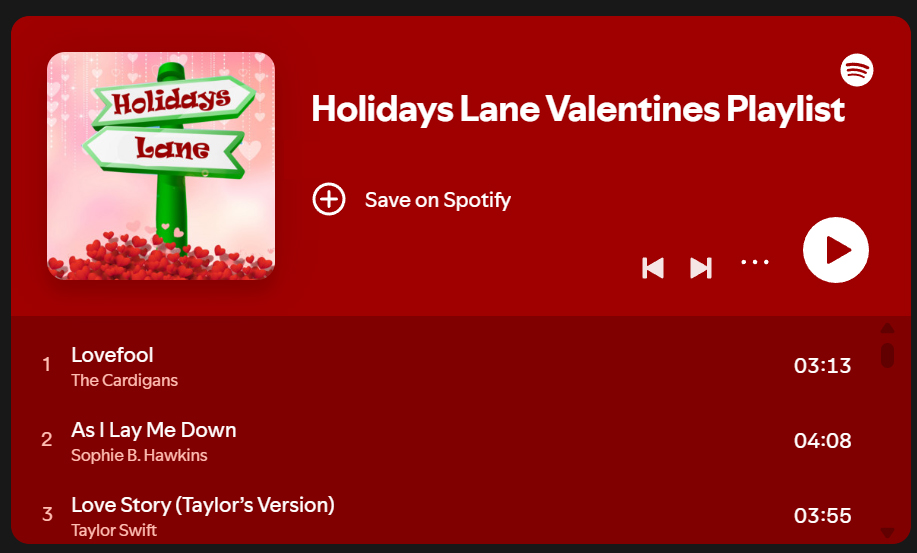Click the track list scrollbar thumb
This screenshot has width=917, height=553.
[x=887, y=354]
